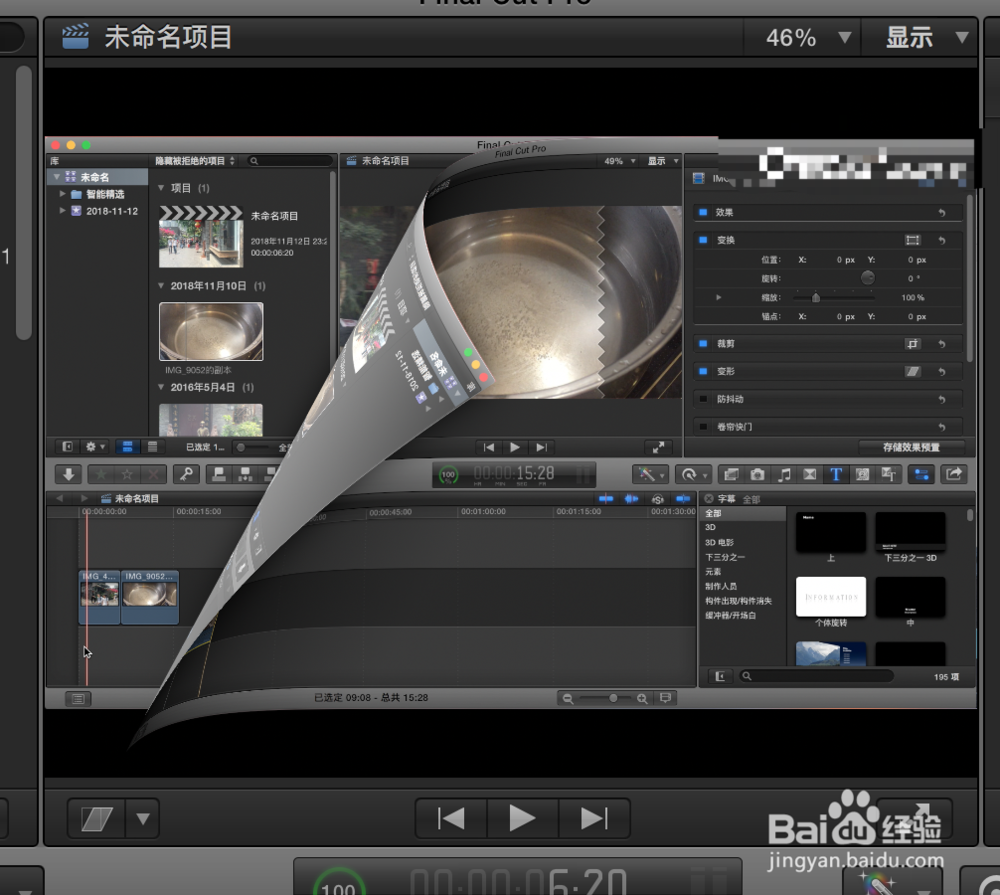Select the 下三分之一 title category
This screenshot has width=1000, height=895.
click(x=724, y=557)
